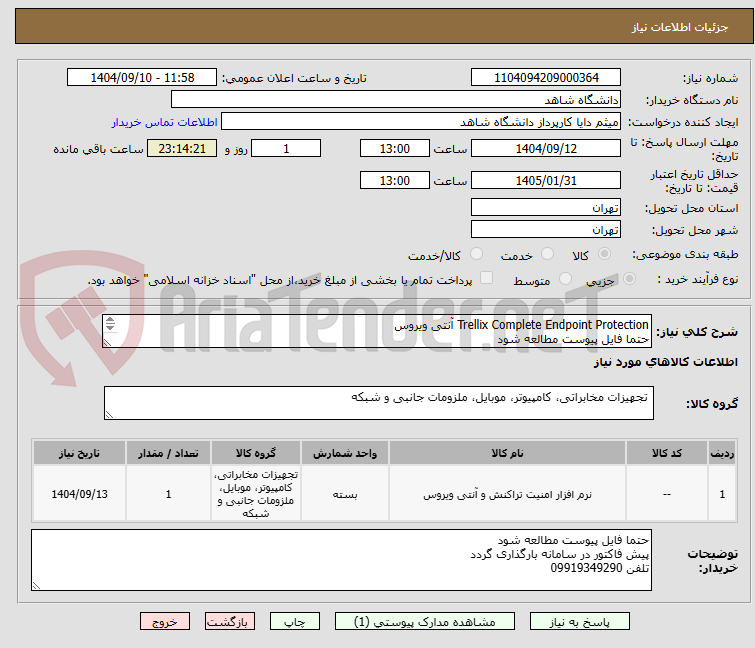Select the 'متوسط' purchase type radio
755x648 pixels.
point(565,279)
